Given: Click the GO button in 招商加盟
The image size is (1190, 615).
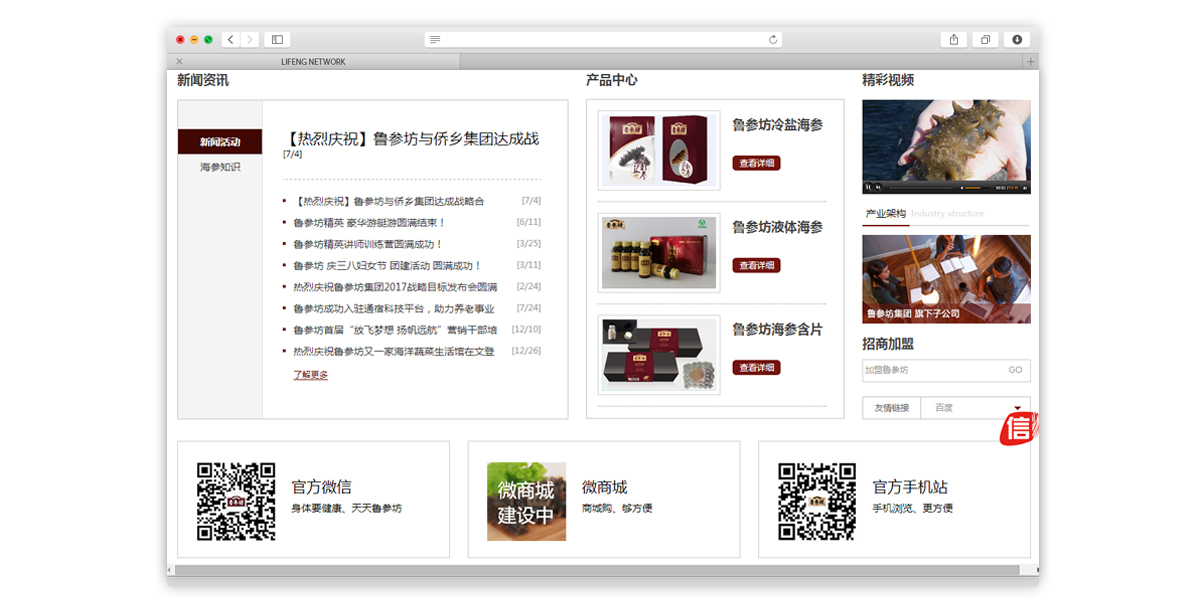Looking at the screenshot, I should point(1015,370).
